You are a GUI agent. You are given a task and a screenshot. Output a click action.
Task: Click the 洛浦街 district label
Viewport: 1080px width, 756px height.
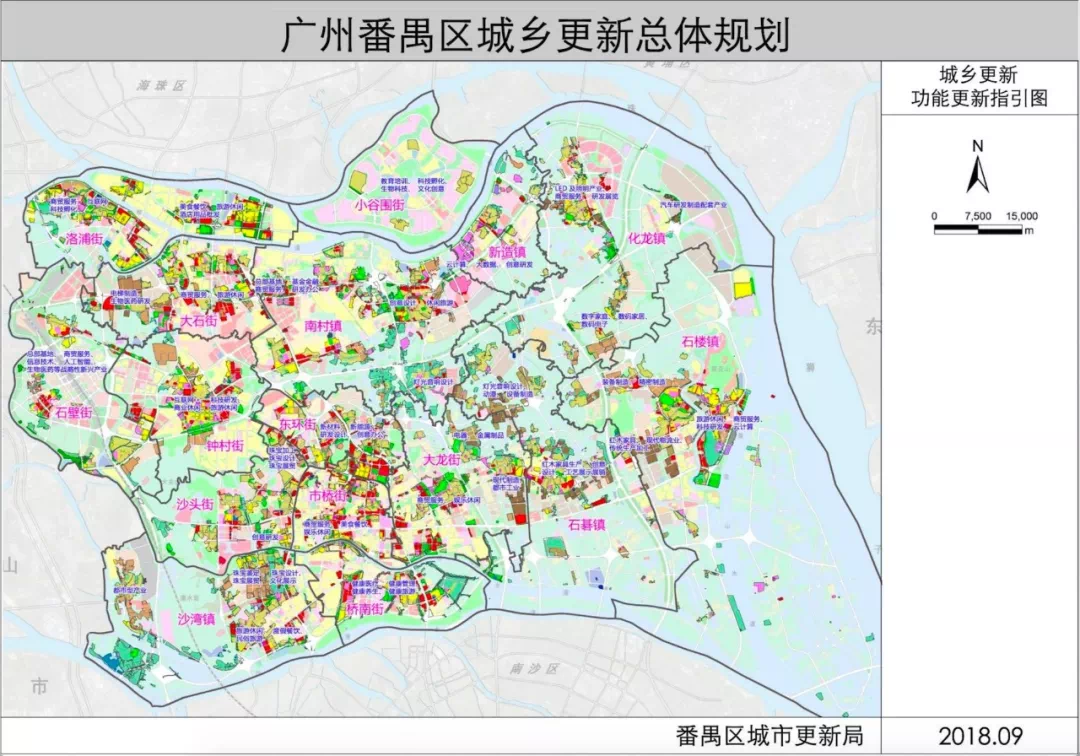85,239
